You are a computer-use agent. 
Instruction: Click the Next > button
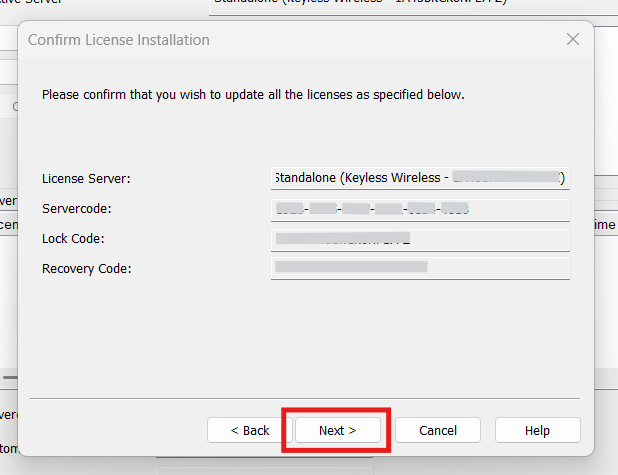(x=337, y=430)
